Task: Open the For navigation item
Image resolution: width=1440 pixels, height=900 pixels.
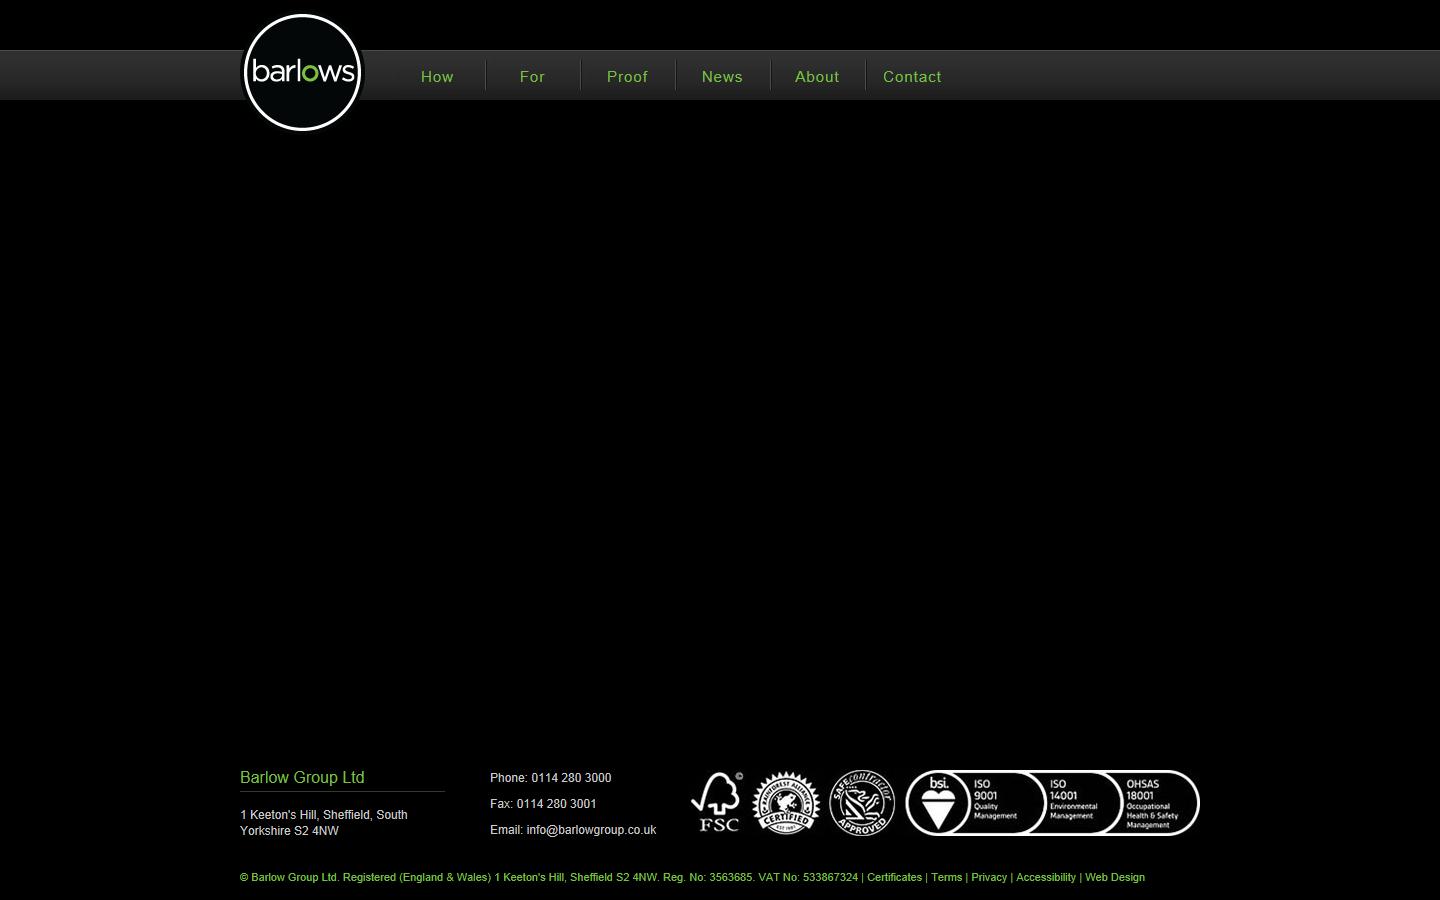Action: pyautogui.click(x=532, y=77)
